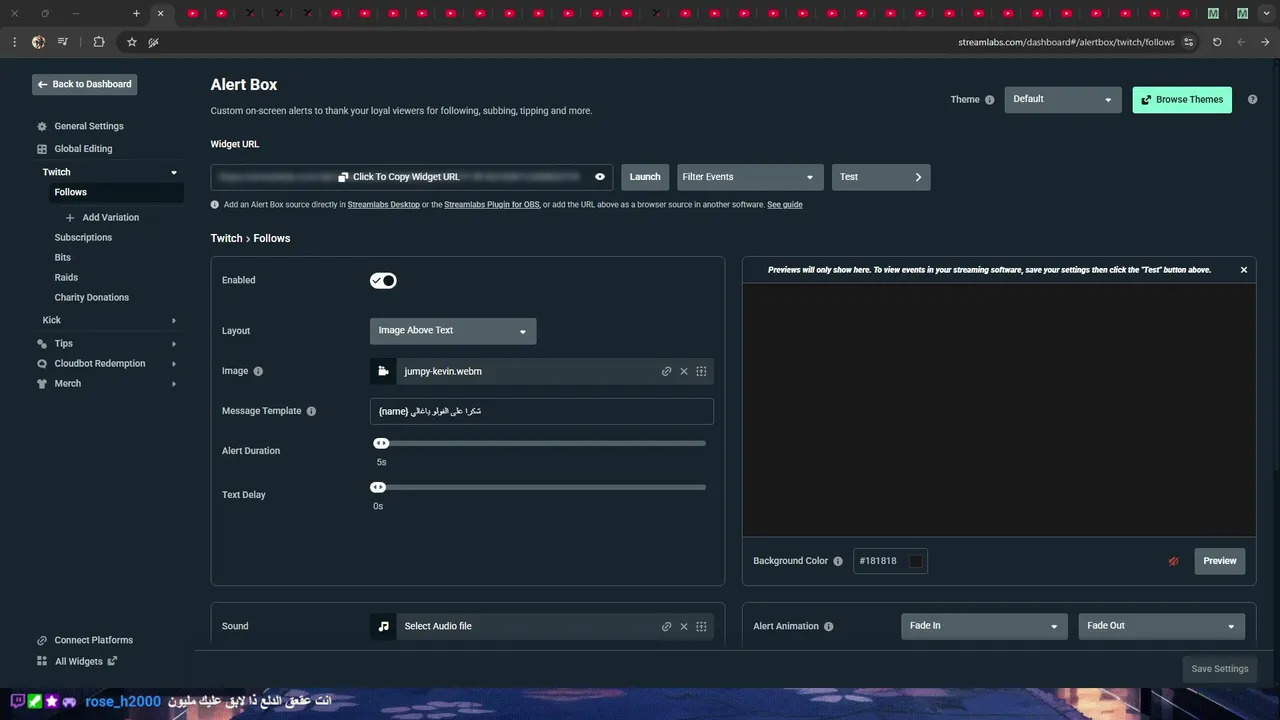Click the Preview button

coord(1220,561)
